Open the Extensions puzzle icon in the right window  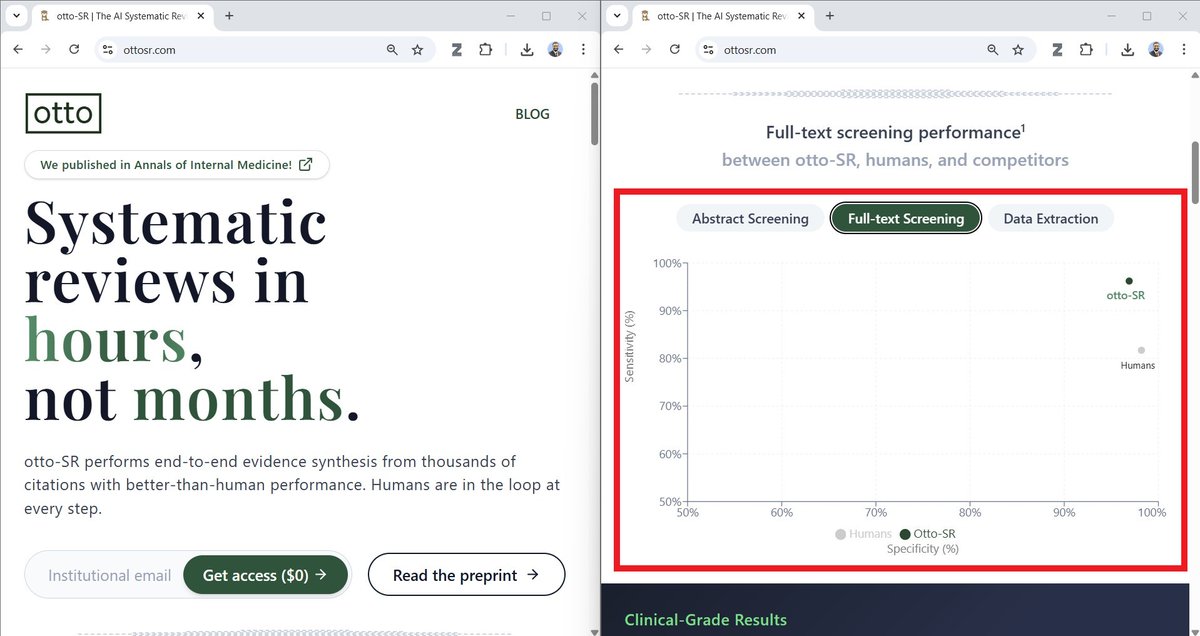click(x=1086, y=50)
